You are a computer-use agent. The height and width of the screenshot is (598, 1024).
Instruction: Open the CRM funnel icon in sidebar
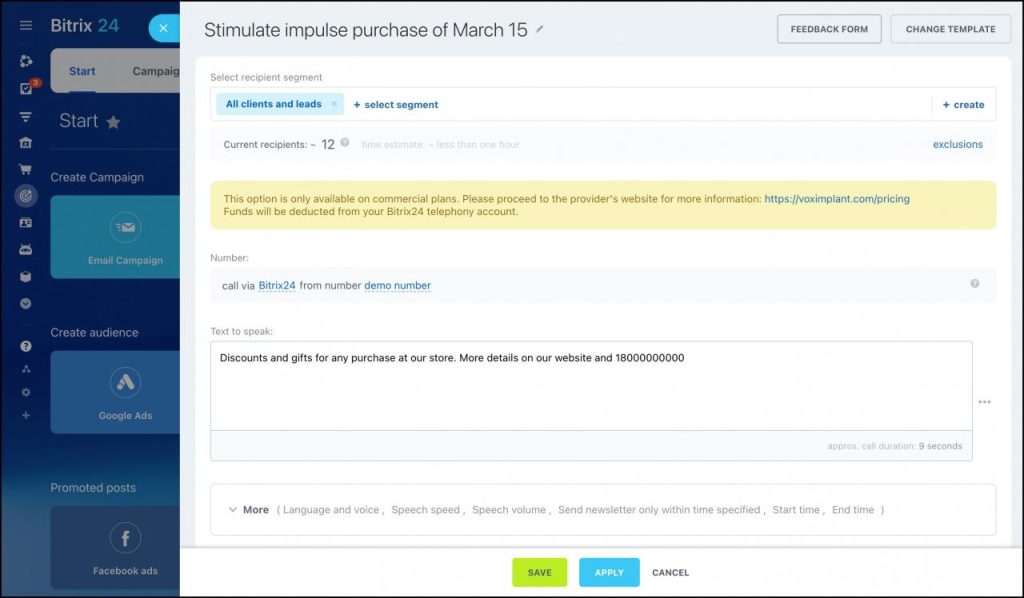click(x=26, y=117)
